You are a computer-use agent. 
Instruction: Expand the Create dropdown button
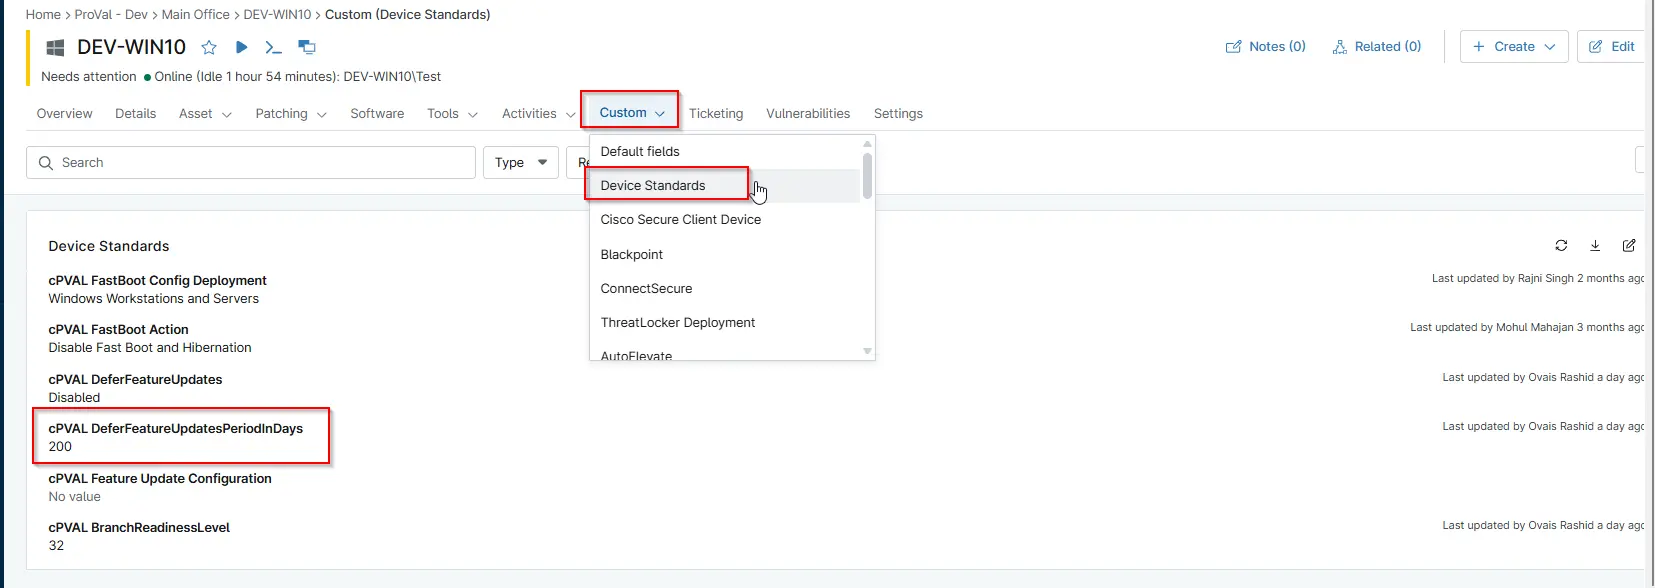tap(1514, 46)
